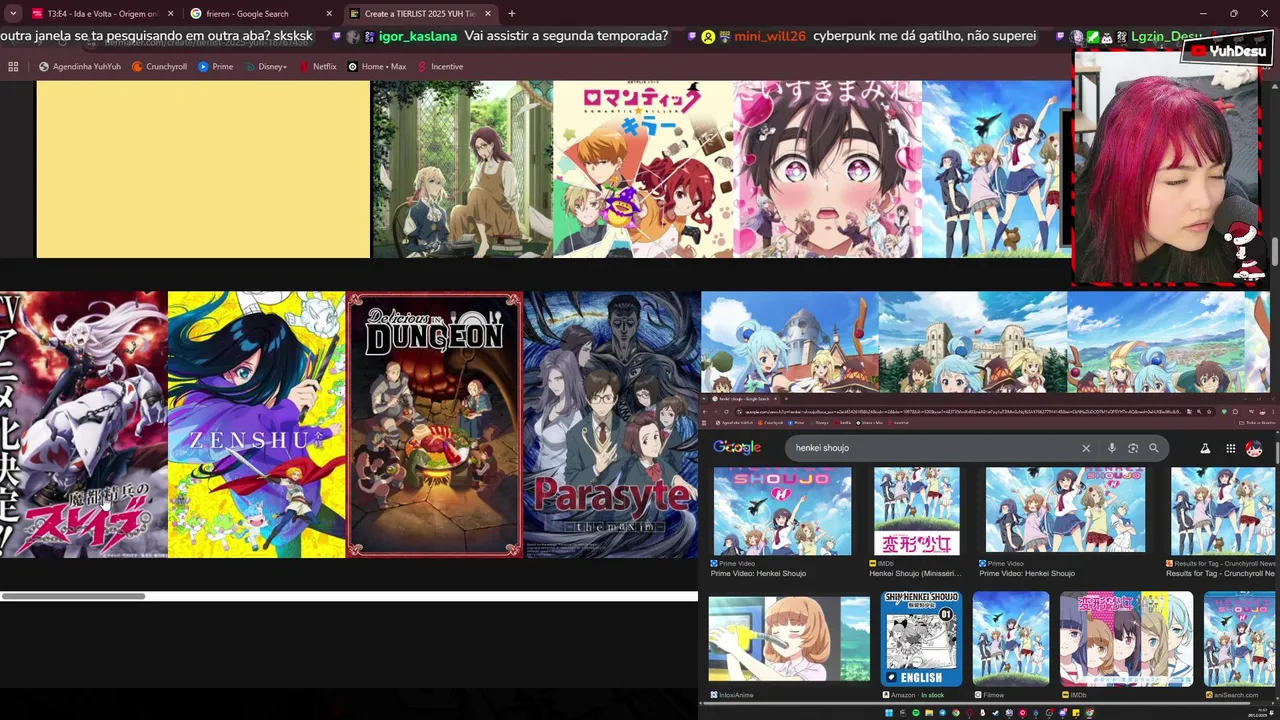Image resolution: width=1280 pixels, height=720 pixels.
Task: Click the Google logo in search window
Action: click(x=737, y=447)
